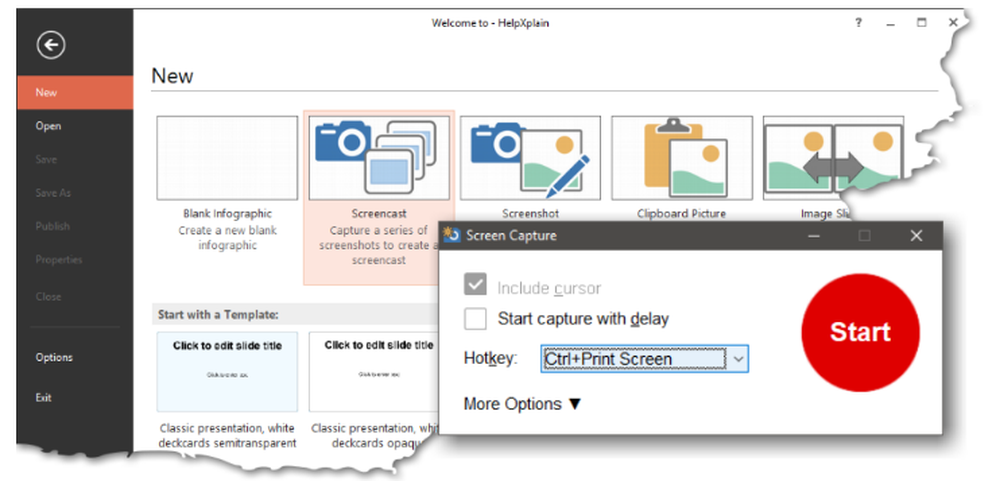Click the back arrow circle icon
1000x481 pixels.
(x=50, y=45)
